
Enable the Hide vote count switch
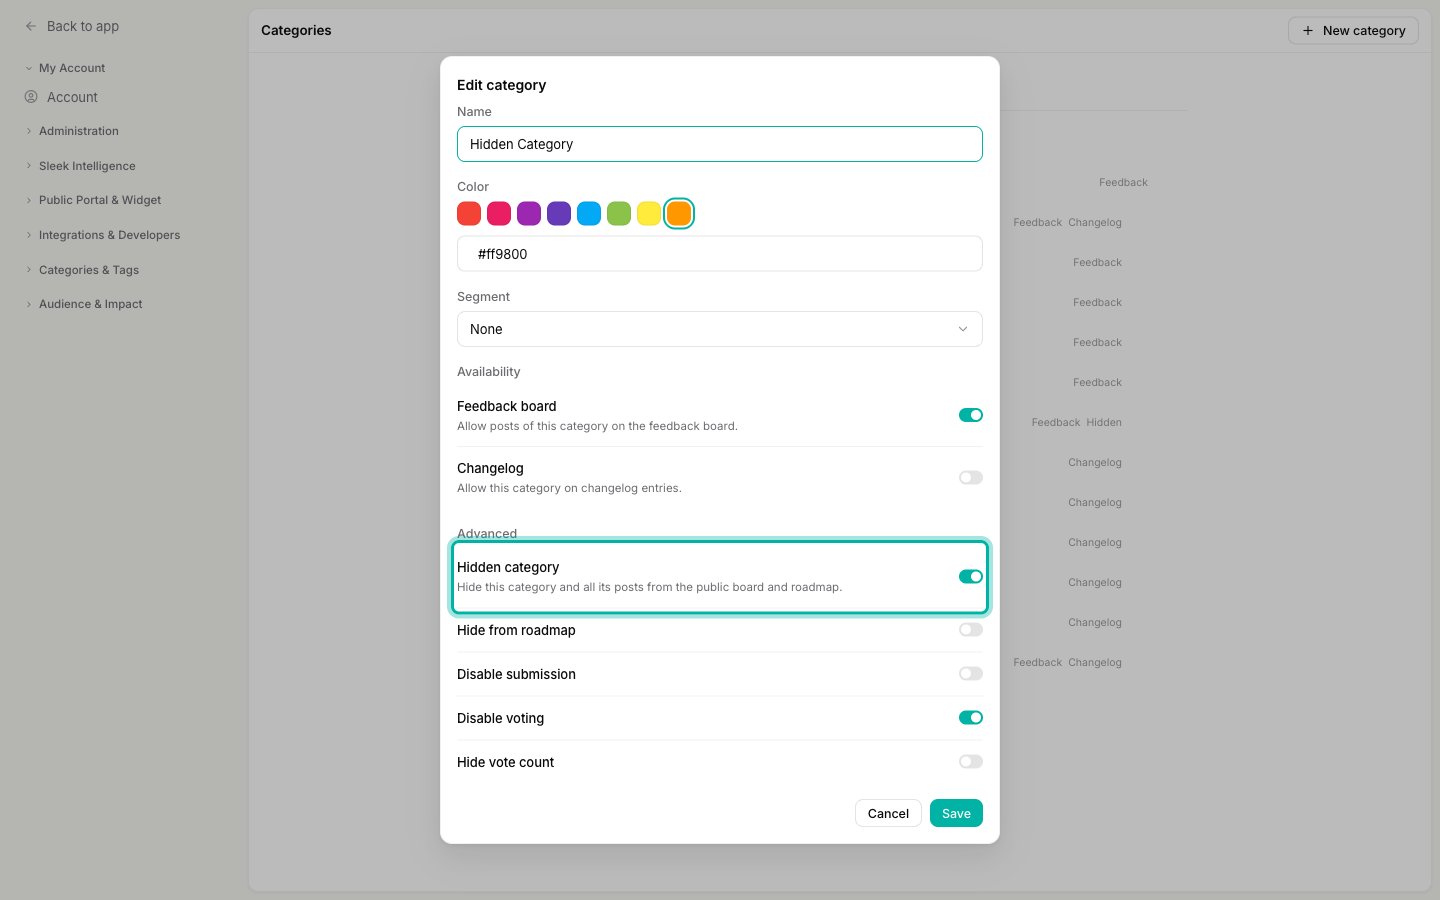tap(971, 762)
